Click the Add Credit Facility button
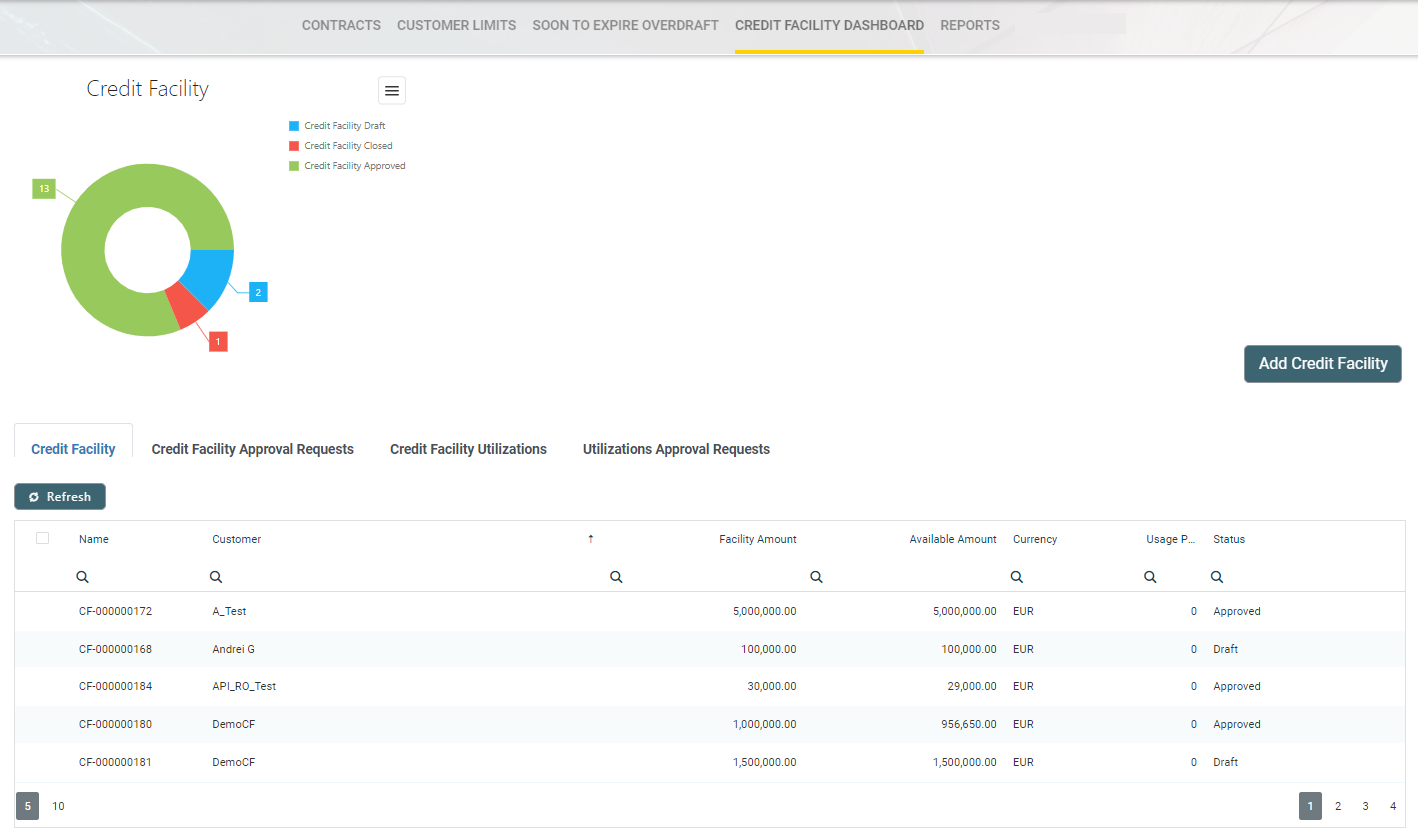1418x836 pixels. pyautogui.click(x=1322, y=364)
